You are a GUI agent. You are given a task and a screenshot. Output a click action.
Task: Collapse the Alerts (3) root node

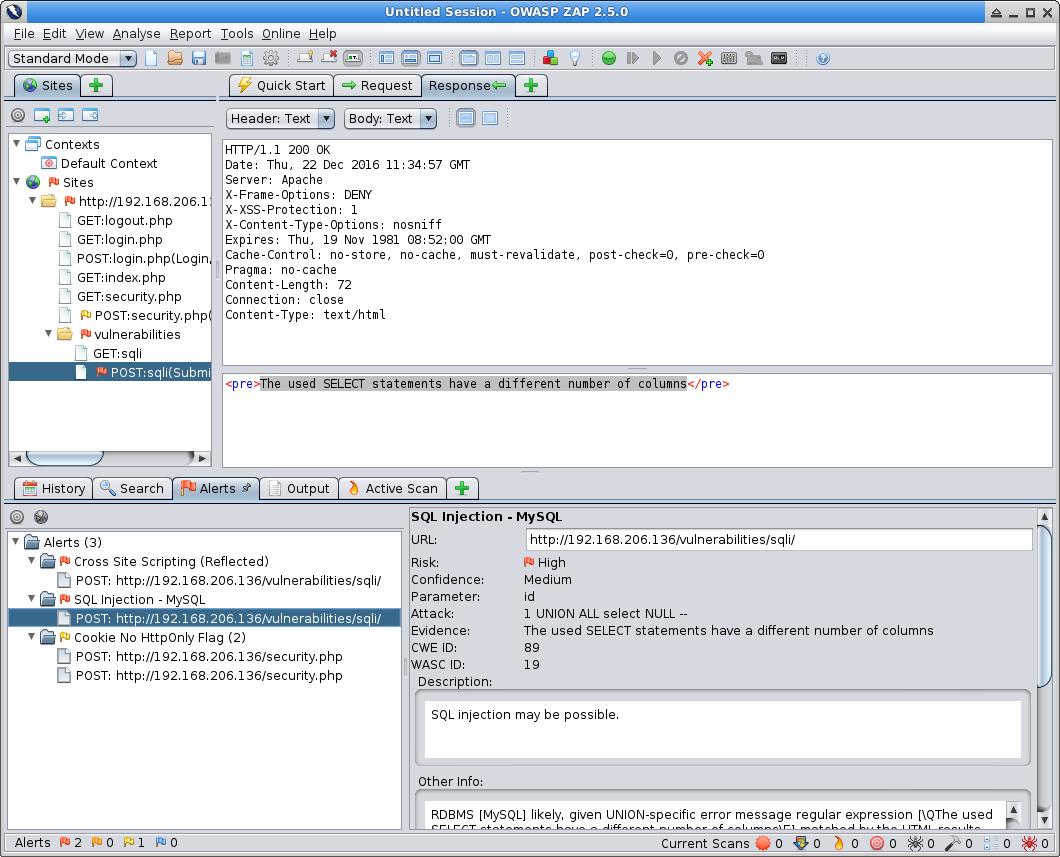pos(16,541)
